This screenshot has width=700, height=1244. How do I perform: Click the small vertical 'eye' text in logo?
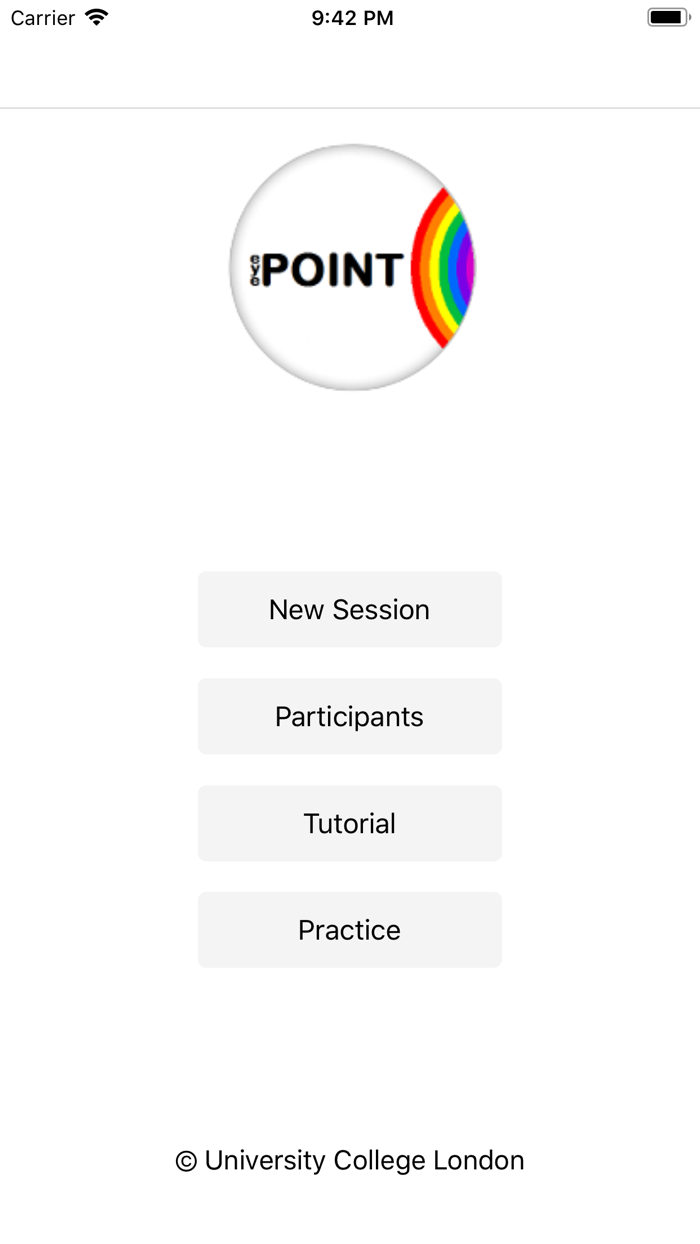[x=254, y=270]
